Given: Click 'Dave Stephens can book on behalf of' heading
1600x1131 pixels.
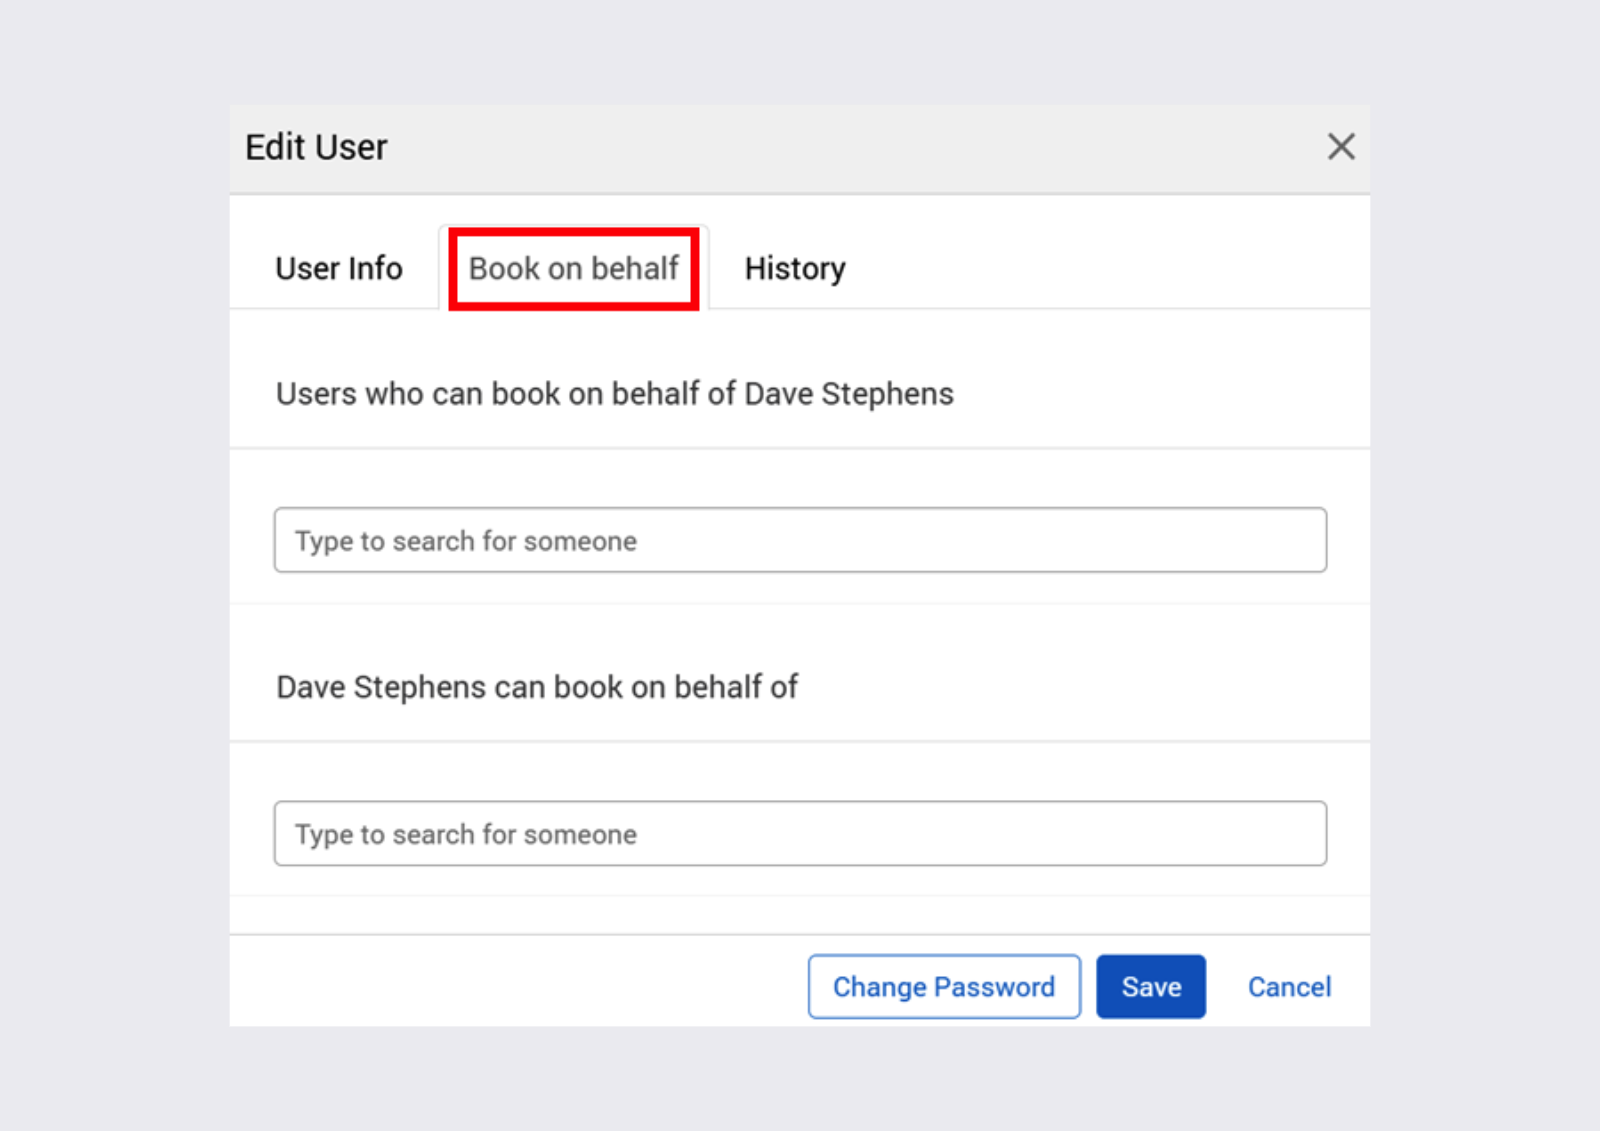Looking at the screenshot, I should (536, 687).
